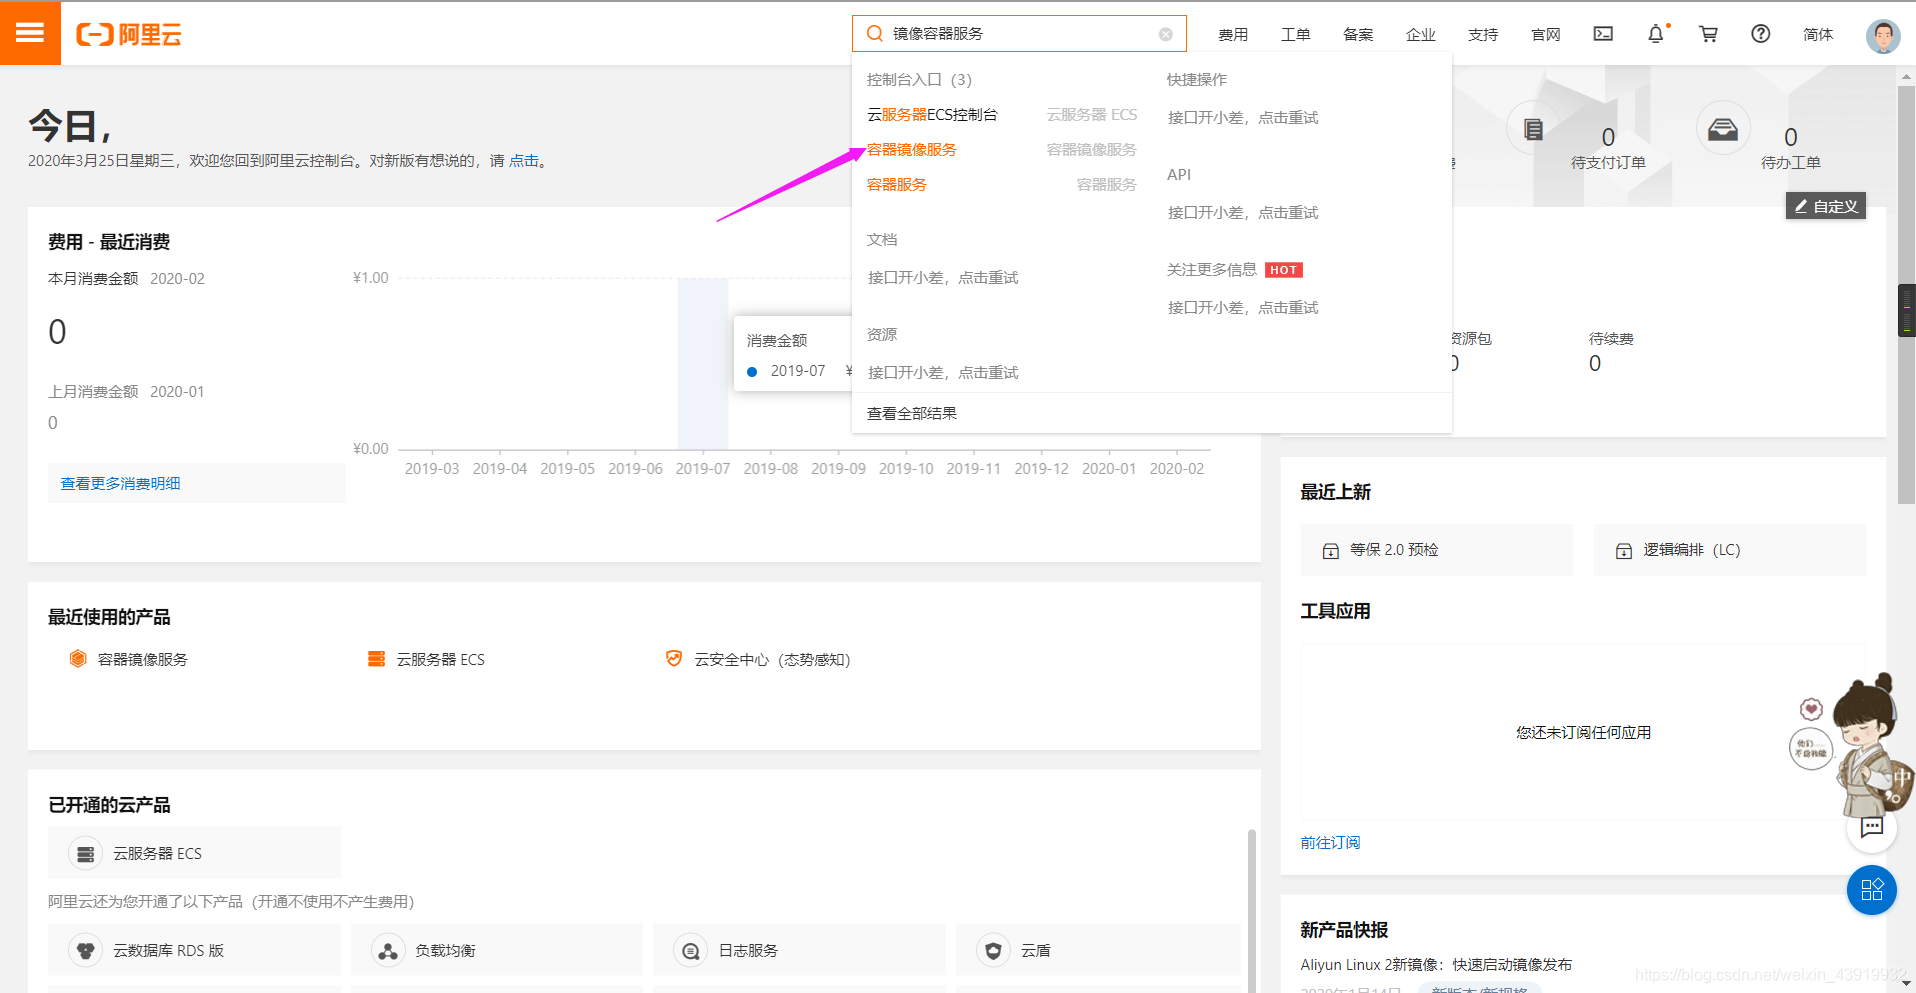Open 支持 in top menu
Image resolution: width=1916 pixels, height=993 pixels.
[1483, 34]
